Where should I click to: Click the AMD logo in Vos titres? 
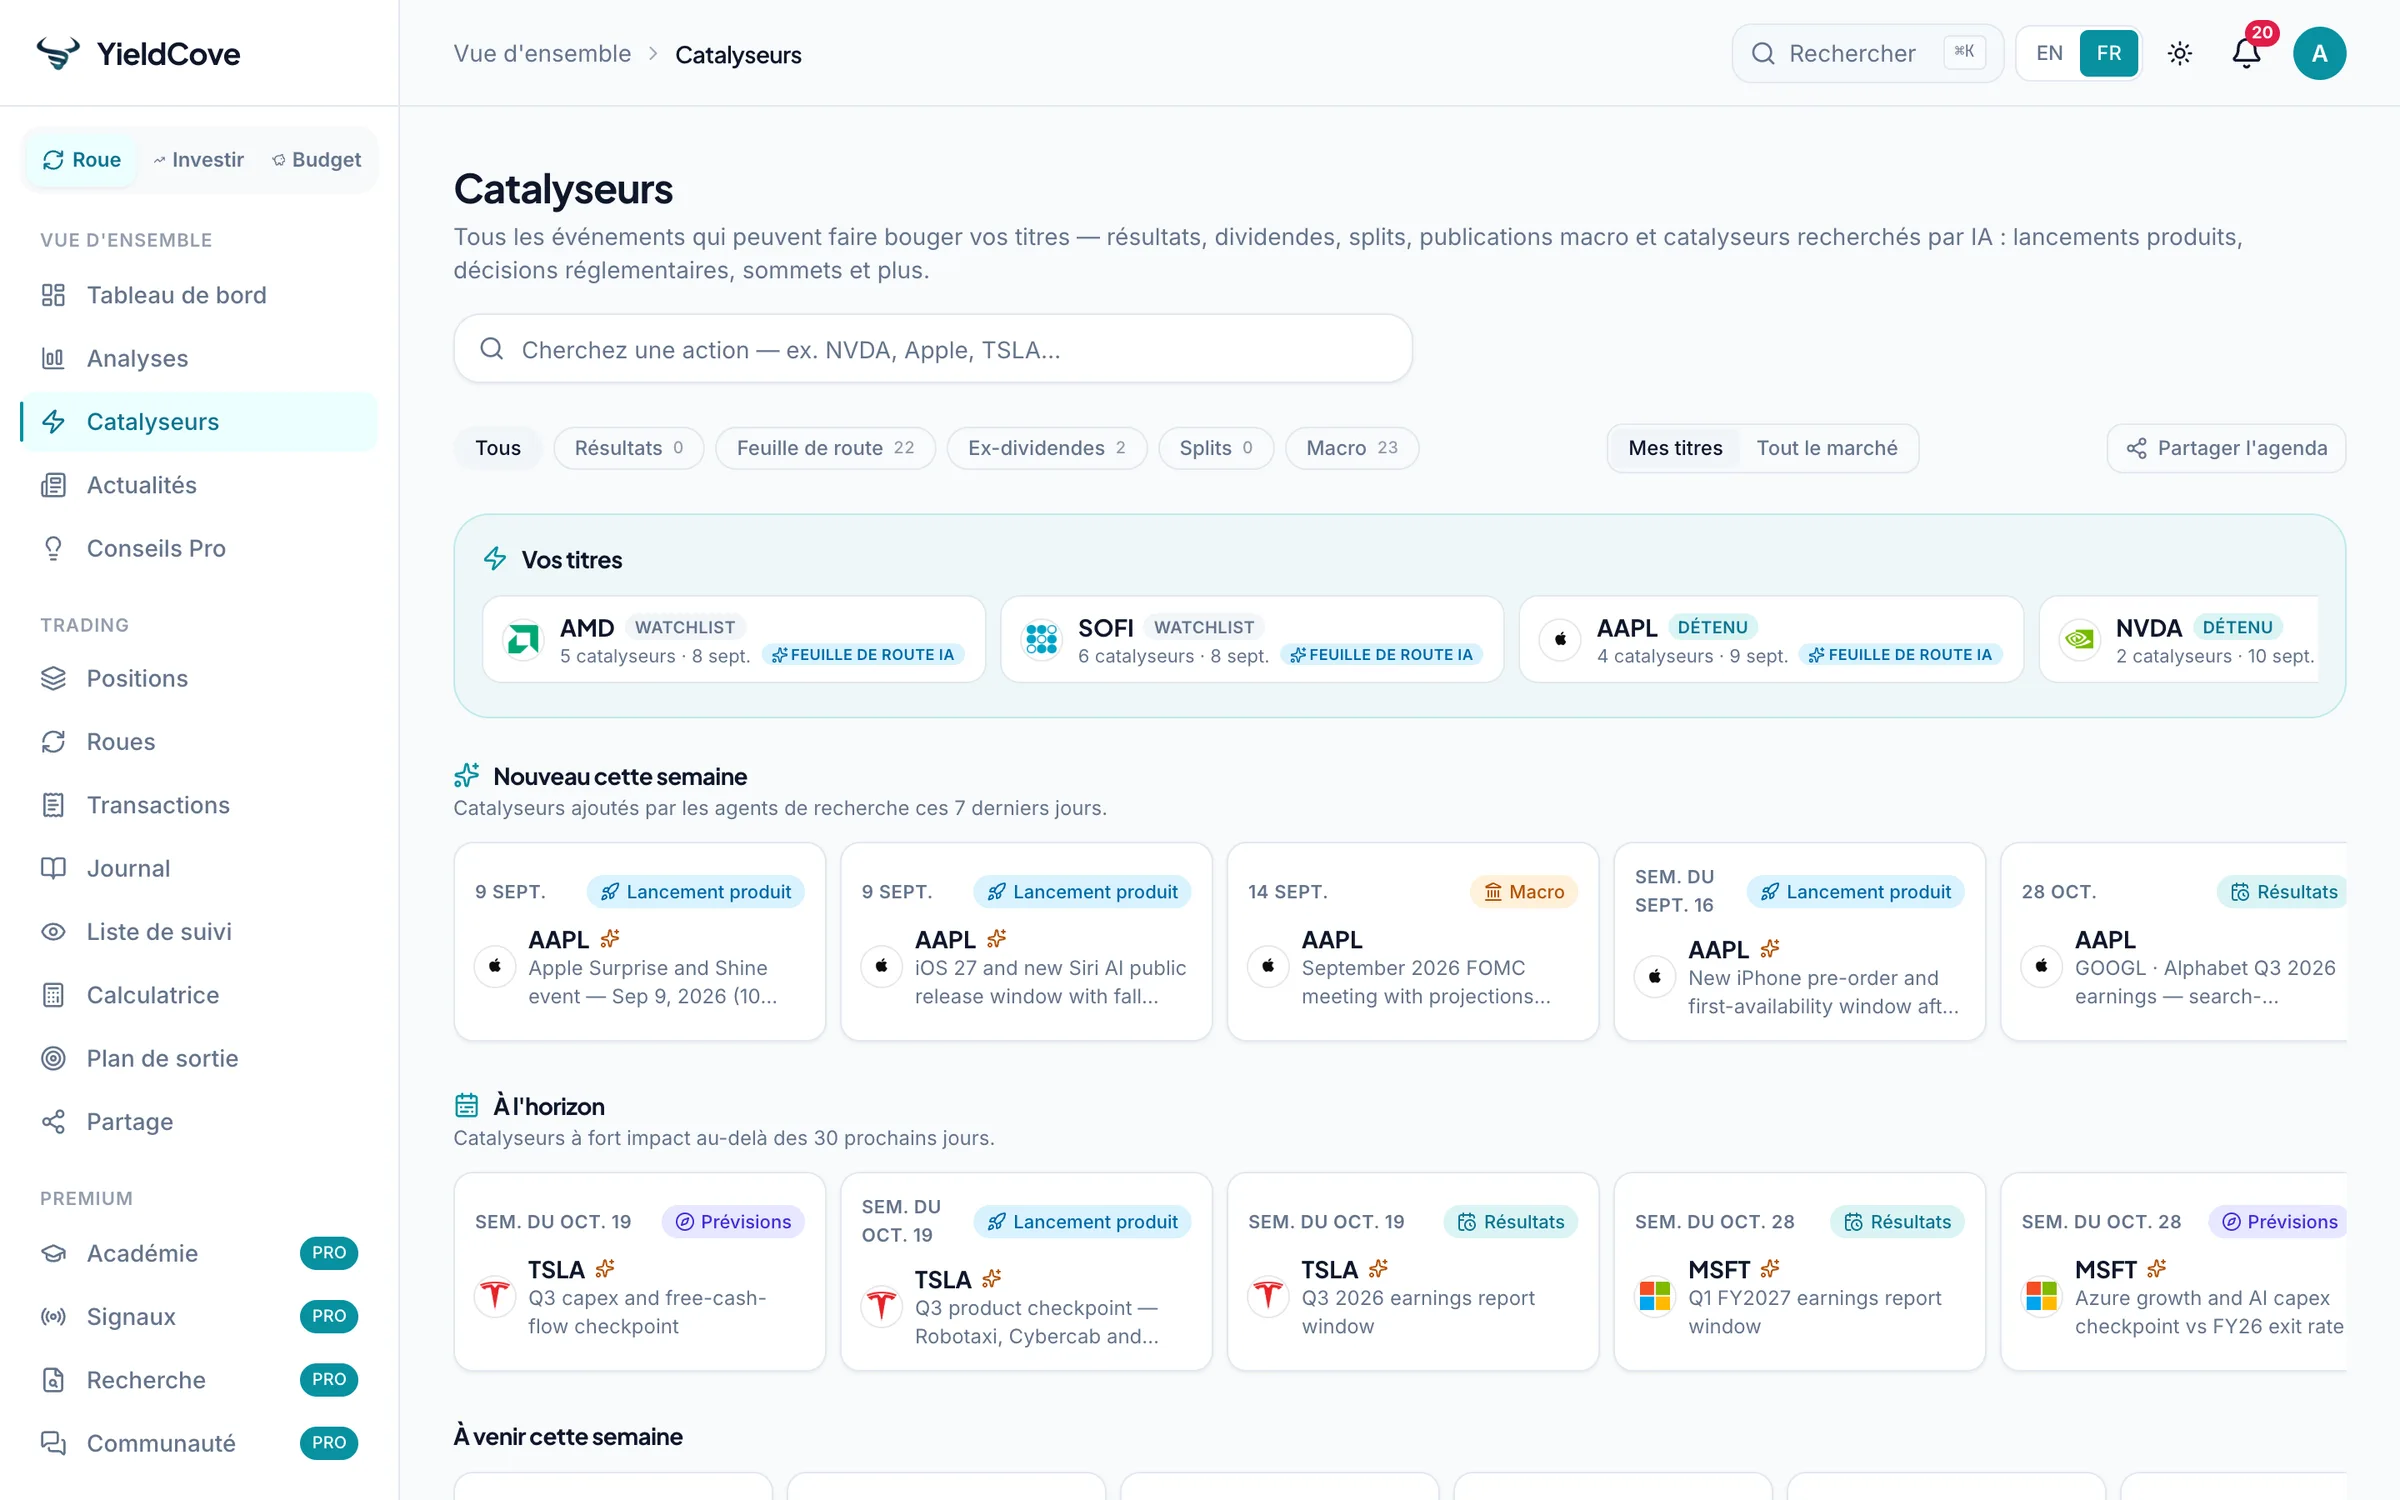(522, 639)
